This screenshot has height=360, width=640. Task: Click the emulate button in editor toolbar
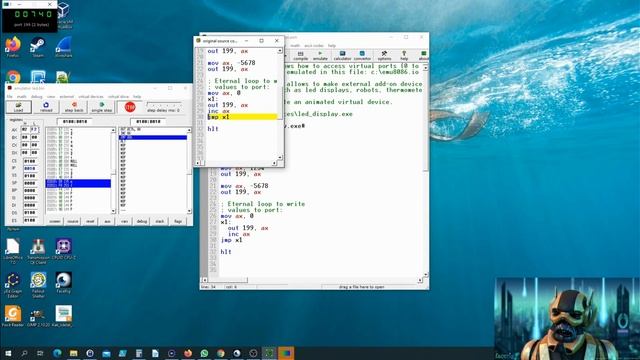(x=320, y=56)
